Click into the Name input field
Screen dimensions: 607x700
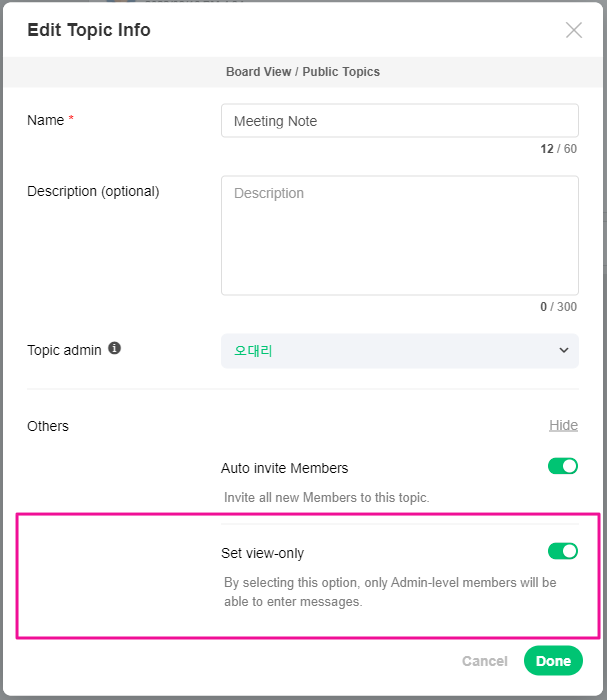coord(399,121)
